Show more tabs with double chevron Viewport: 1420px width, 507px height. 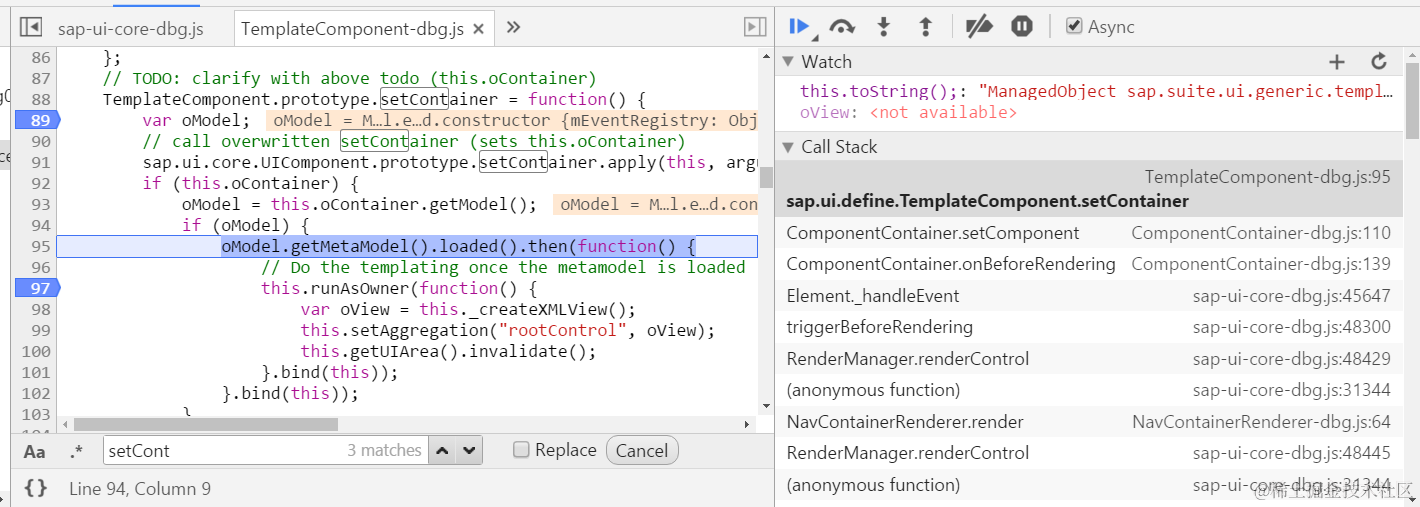[513, 27]
